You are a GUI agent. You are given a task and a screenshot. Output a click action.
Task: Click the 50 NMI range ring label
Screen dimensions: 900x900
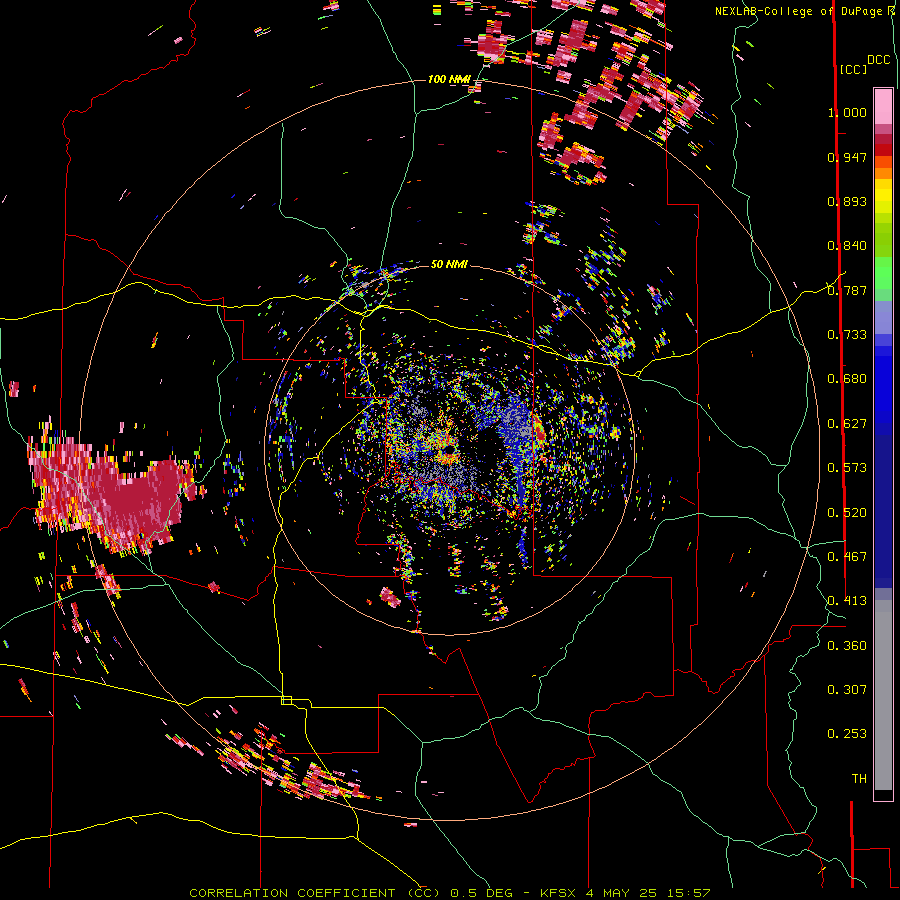coord(449,265)
